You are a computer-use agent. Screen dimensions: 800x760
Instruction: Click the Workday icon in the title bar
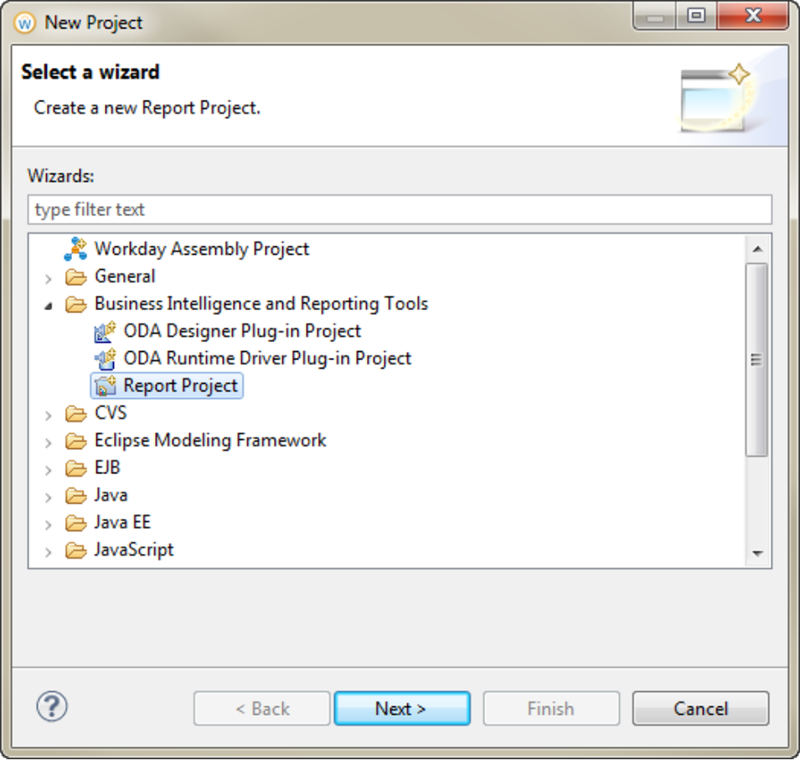pyautogui.click(x=24, y=23)
